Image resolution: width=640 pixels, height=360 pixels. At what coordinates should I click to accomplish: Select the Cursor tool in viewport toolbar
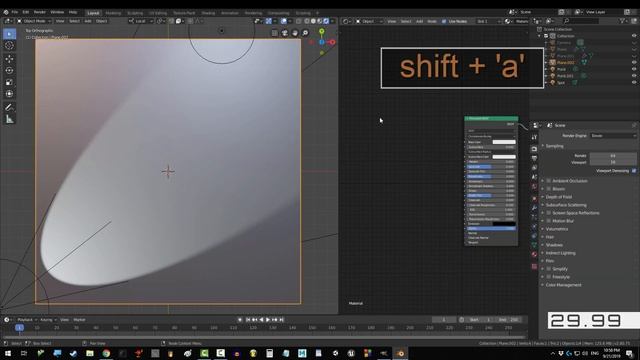coord(9,46)
